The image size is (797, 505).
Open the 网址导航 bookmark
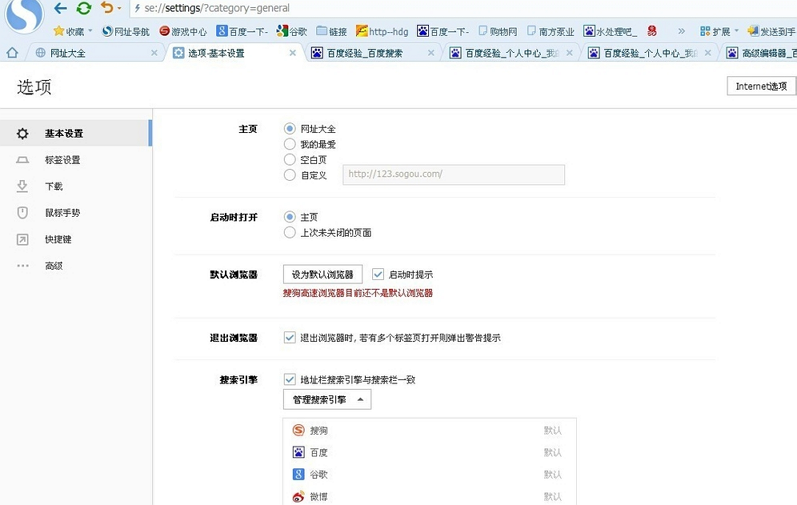[126, 31]
